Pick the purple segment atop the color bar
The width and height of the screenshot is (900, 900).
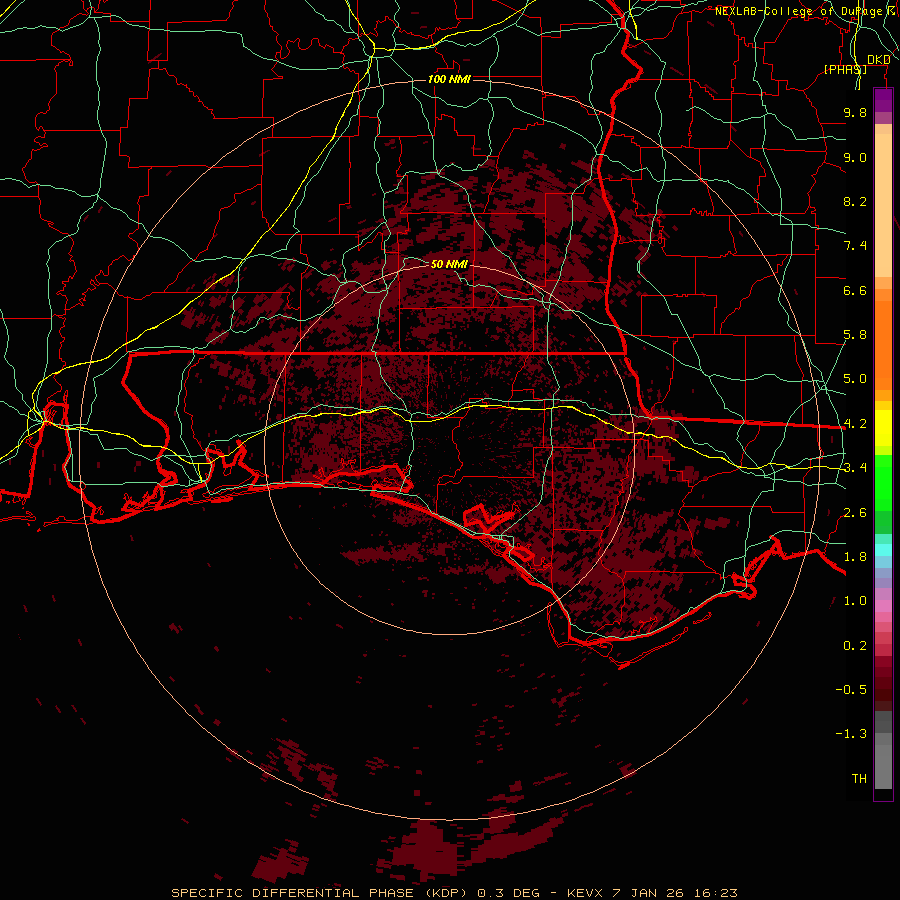click(883, 100)
